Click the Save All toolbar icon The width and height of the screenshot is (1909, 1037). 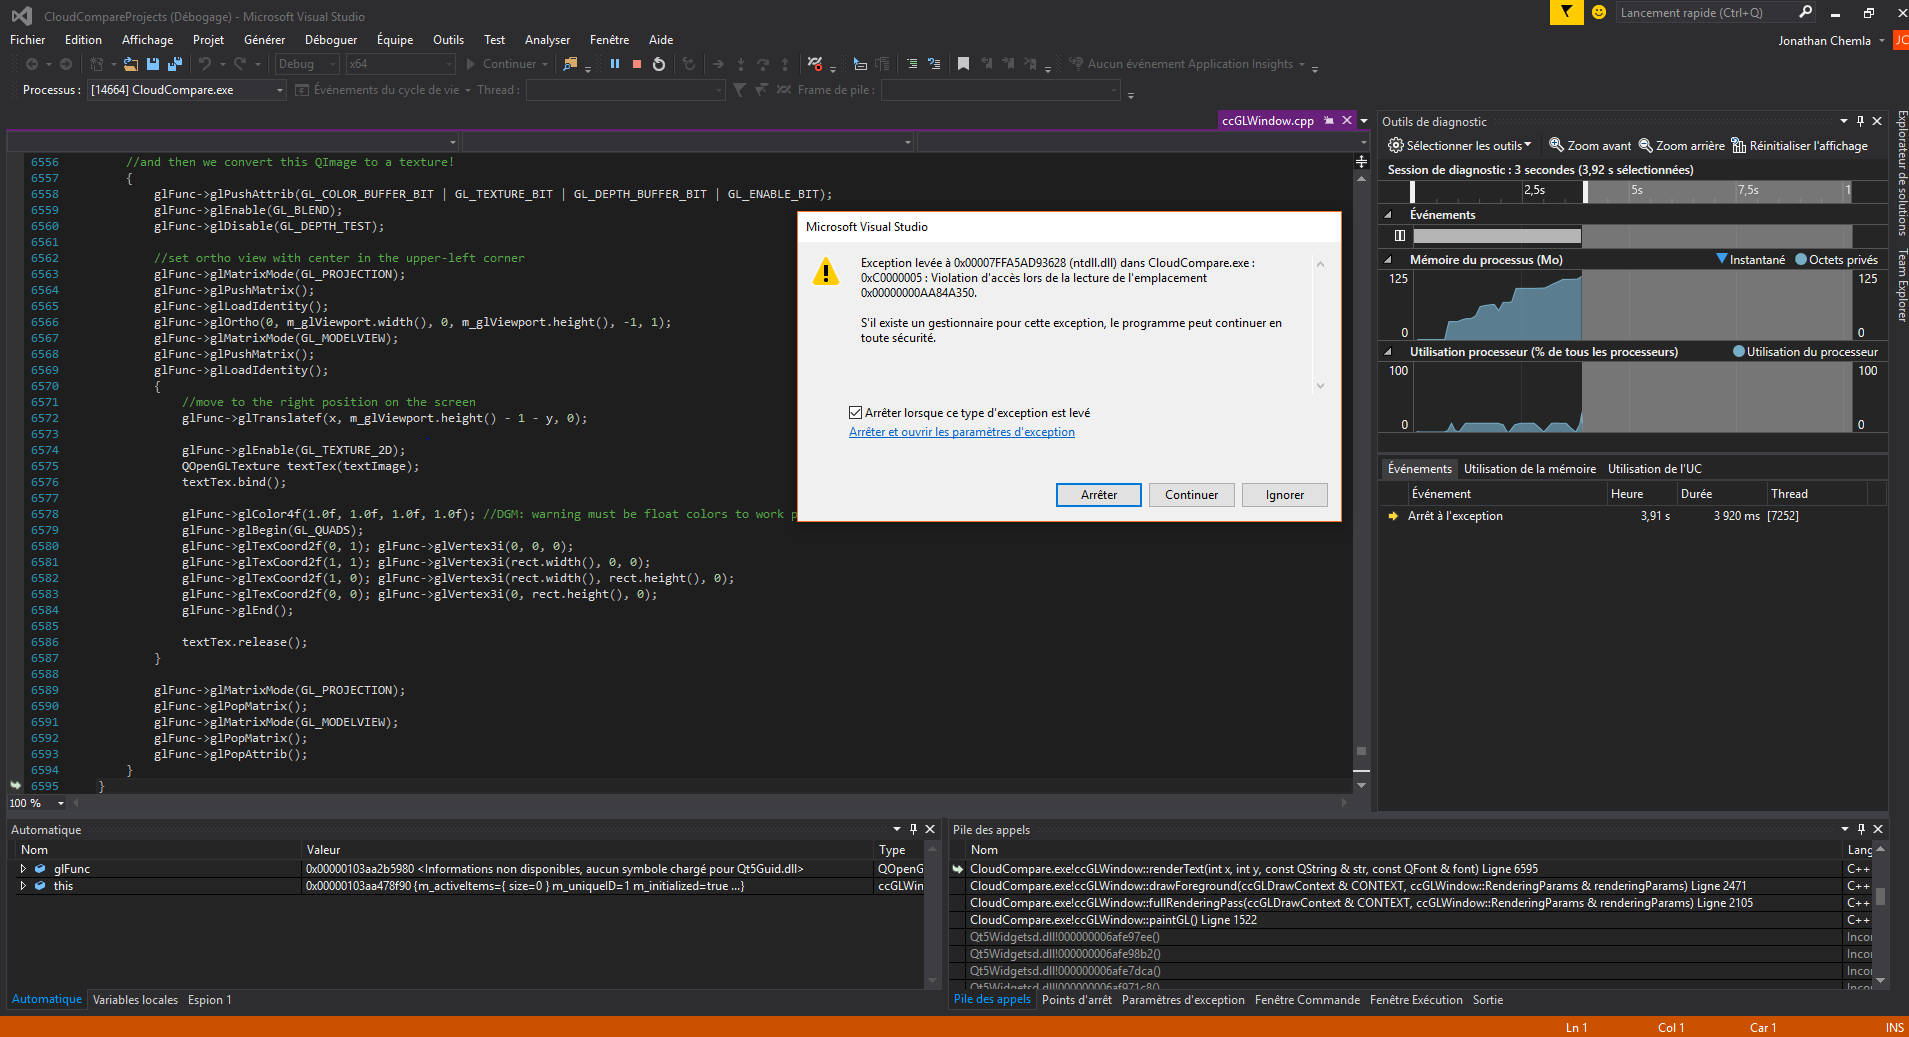174,64
